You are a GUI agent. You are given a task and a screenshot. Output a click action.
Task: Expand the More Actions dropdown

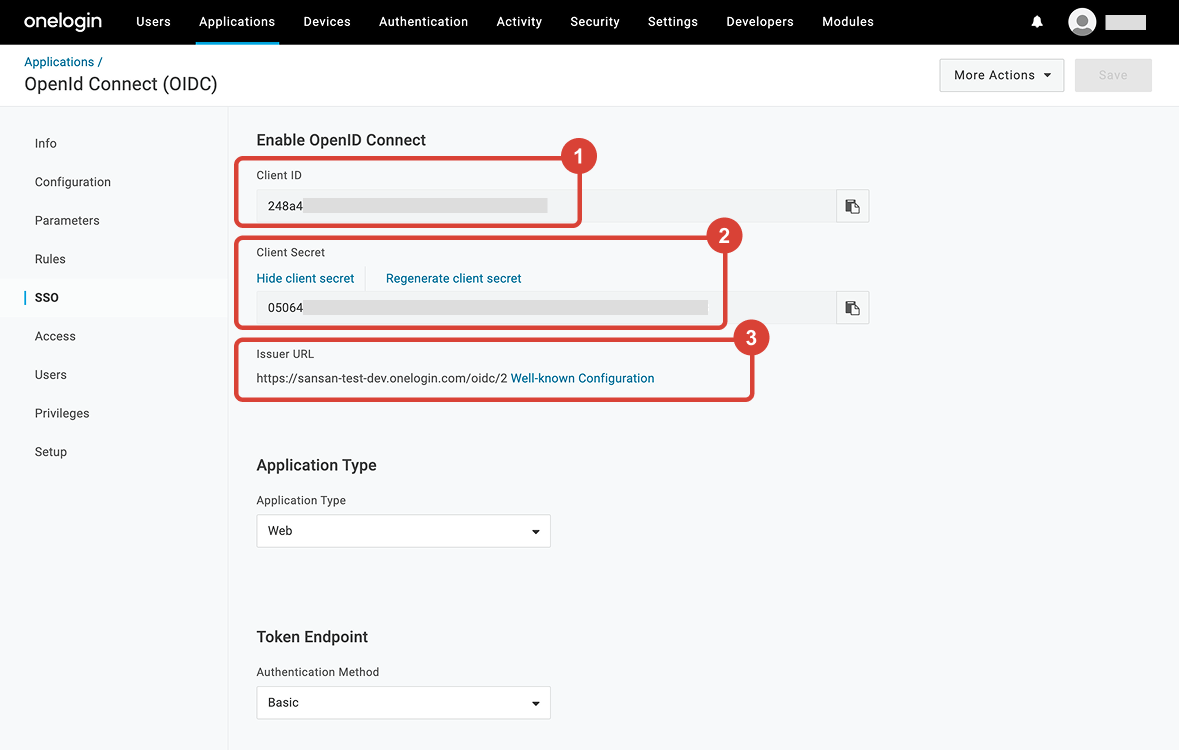coord(1002,75)
